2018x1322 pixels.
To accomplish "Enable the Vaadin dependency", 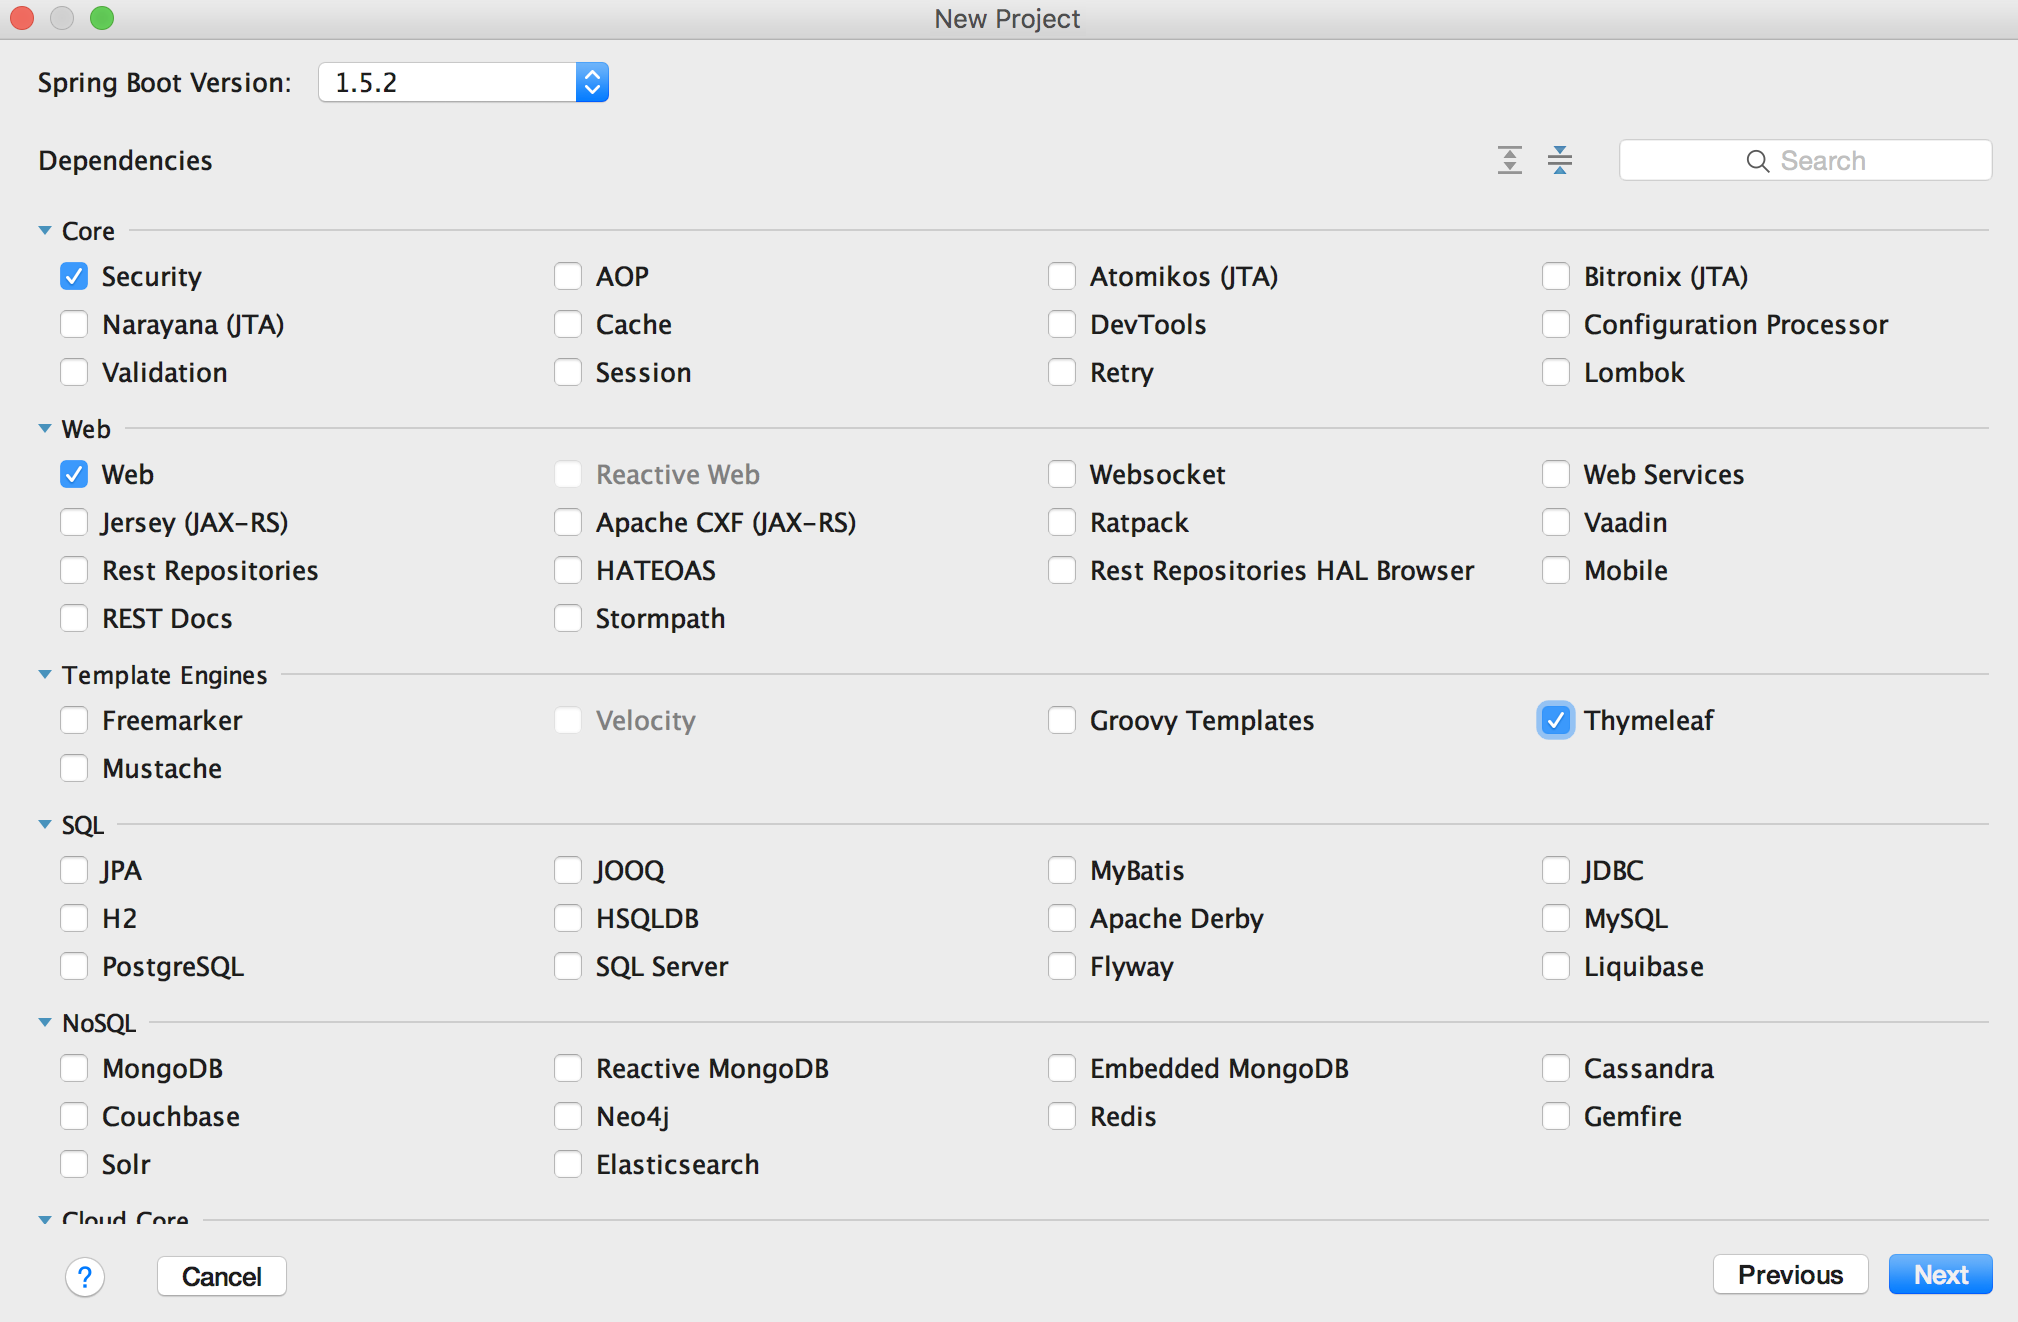I will (1556, 522).
